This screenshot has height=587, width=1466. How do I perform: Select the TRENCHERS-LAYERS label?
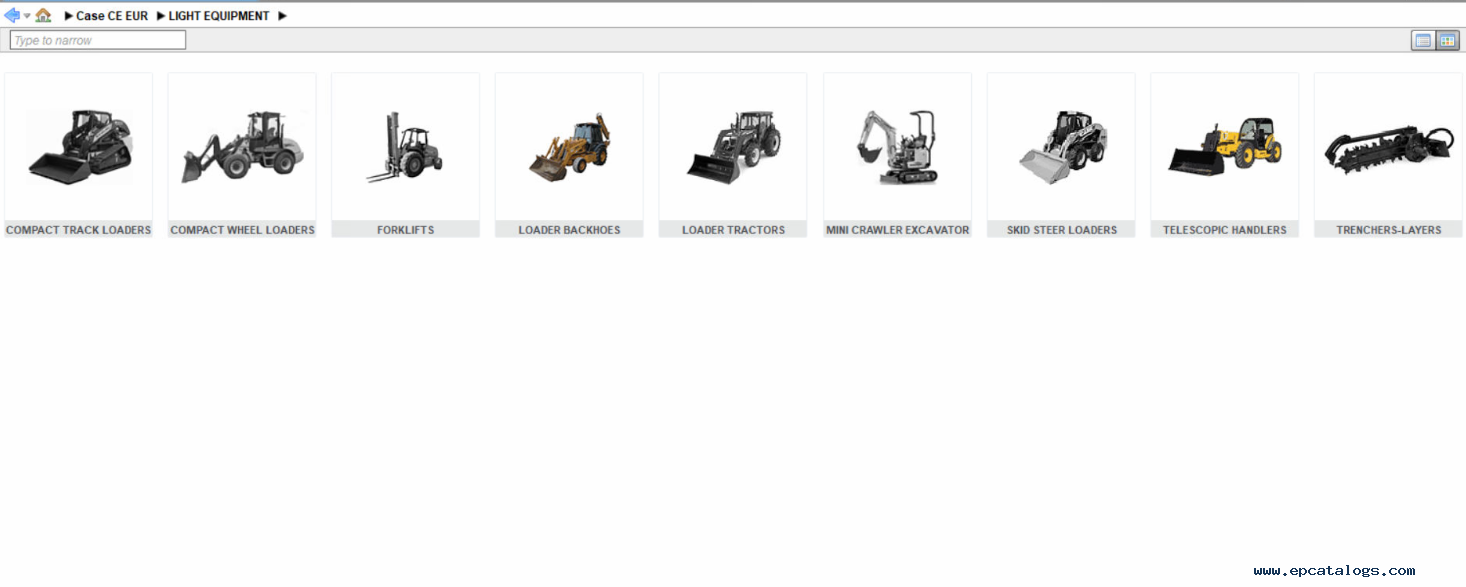[1389, 230]
